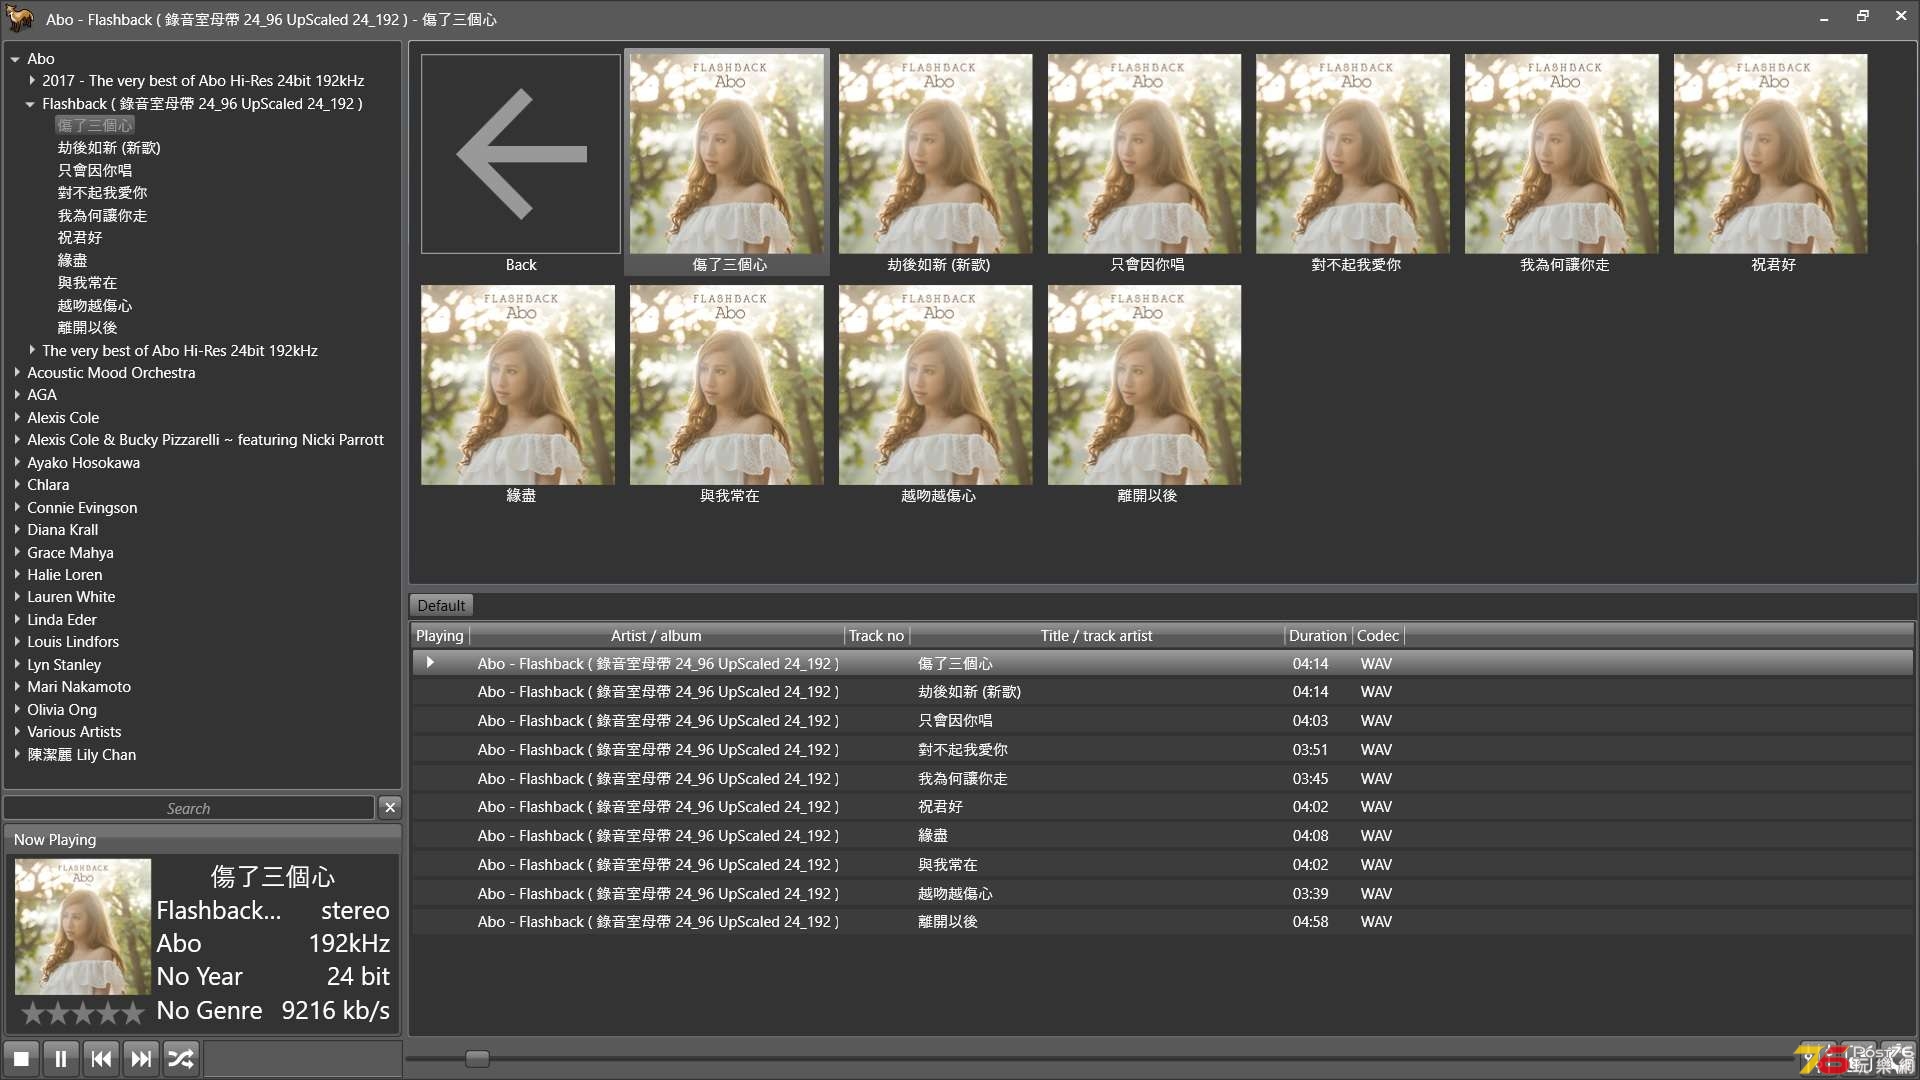Select 劫後如新 (新歌) in library tree
Viewport: 1920px width, 1080px height.
coord(109,147)
